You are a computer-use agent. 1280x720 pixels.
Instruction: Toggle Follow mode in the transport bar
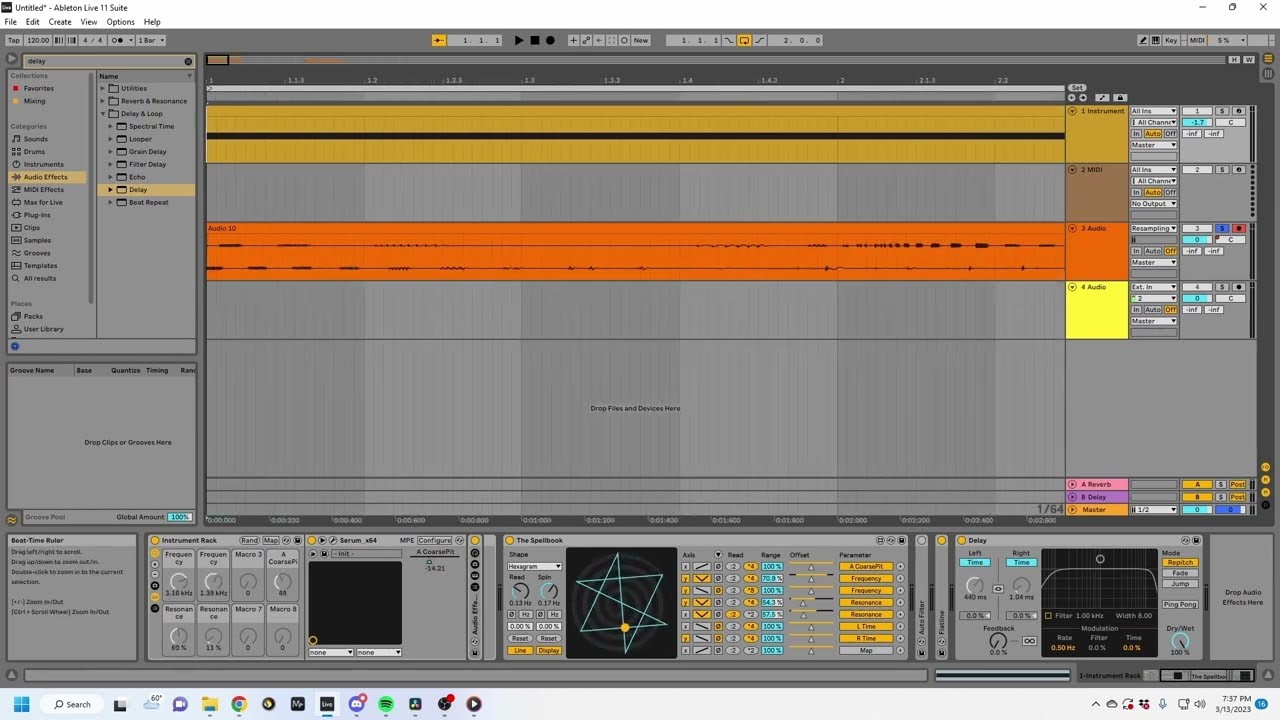click(438, 40)
